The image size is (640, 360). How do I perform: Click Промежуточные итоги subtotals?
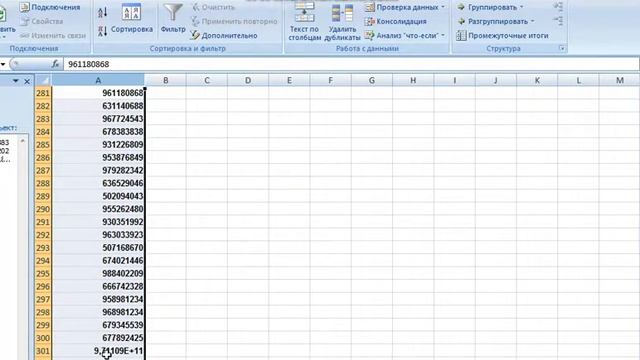502,36
